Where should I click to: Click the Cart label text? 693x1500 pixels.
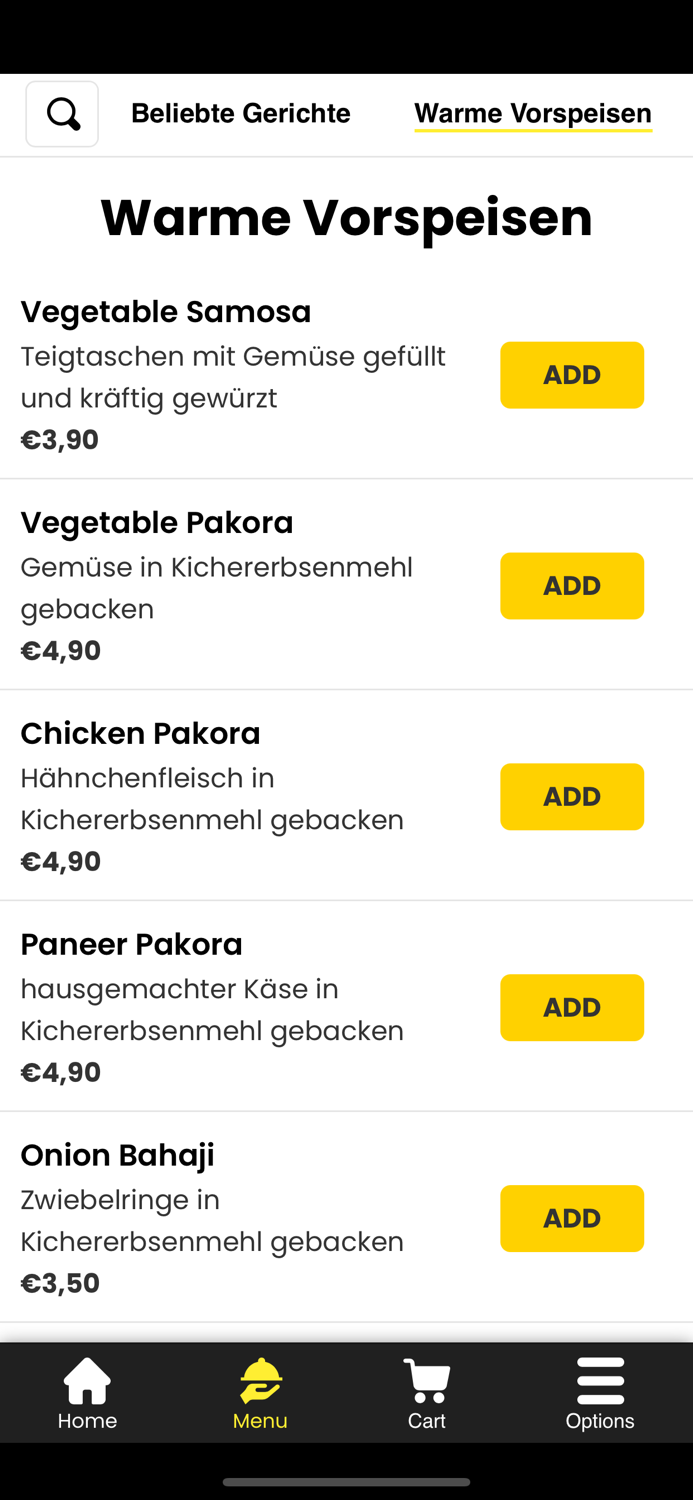pos(427,1421)
